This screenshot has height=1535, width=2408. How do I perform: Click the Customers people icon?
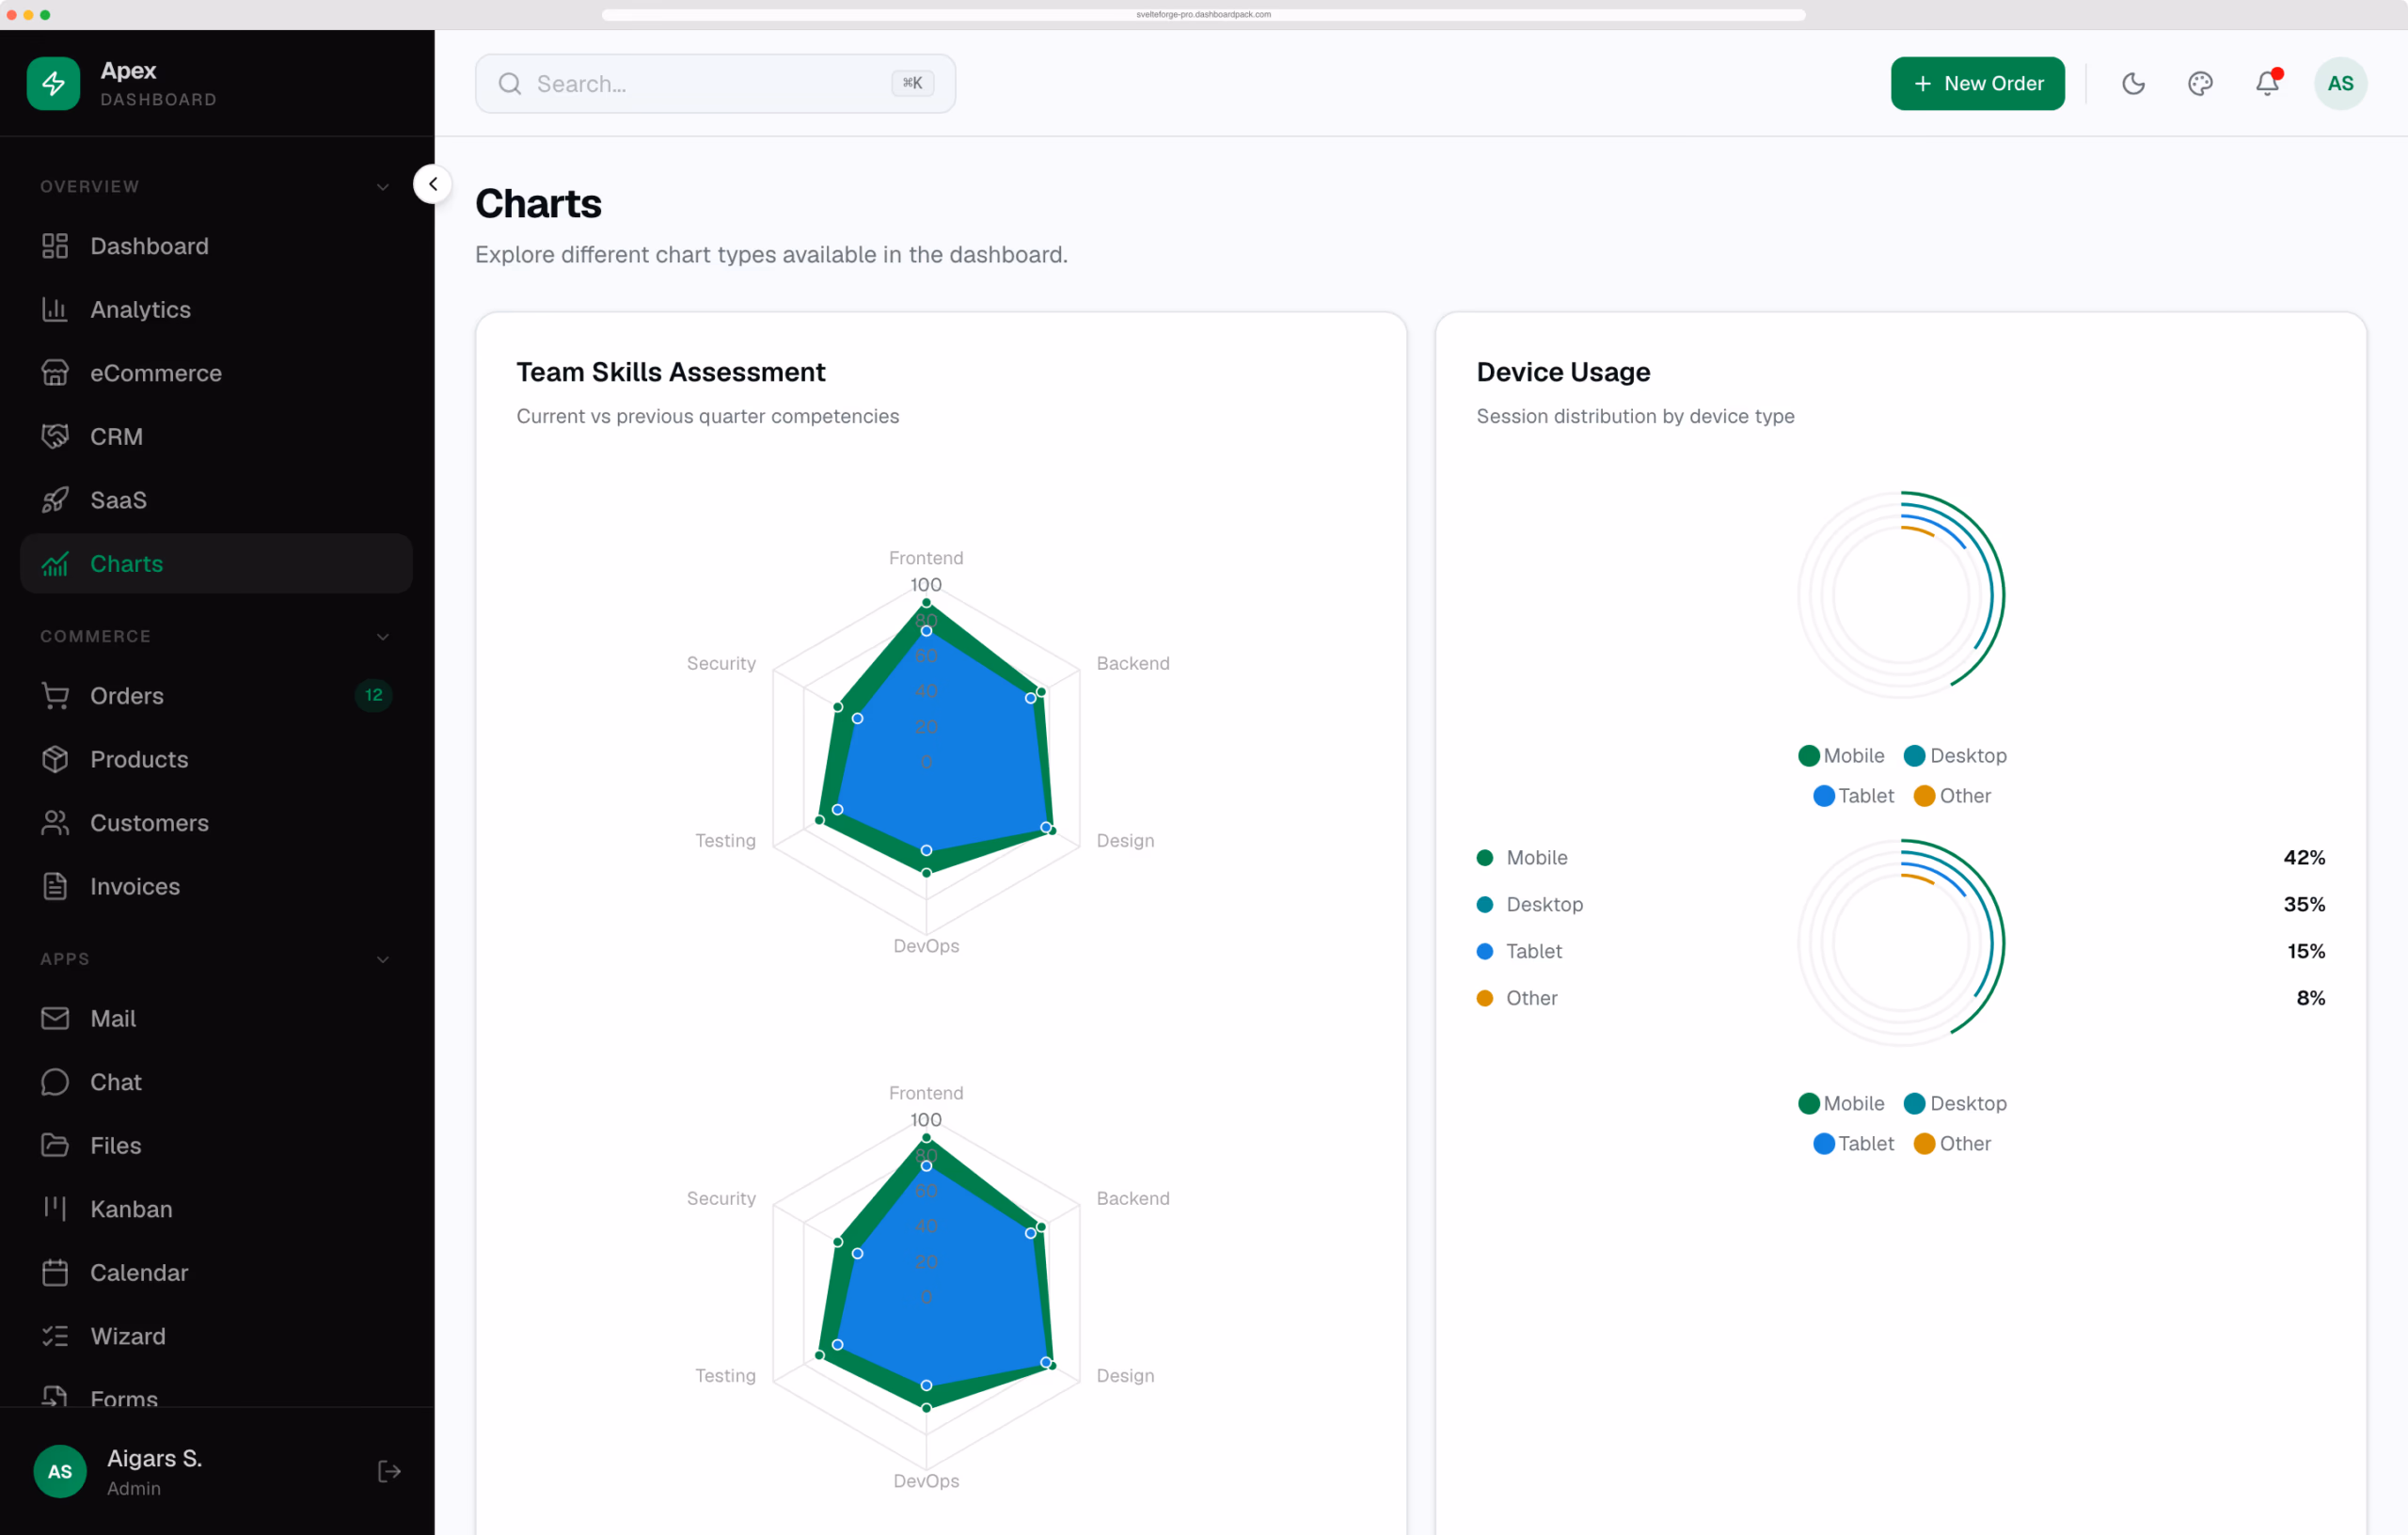(x=55, y=823)
